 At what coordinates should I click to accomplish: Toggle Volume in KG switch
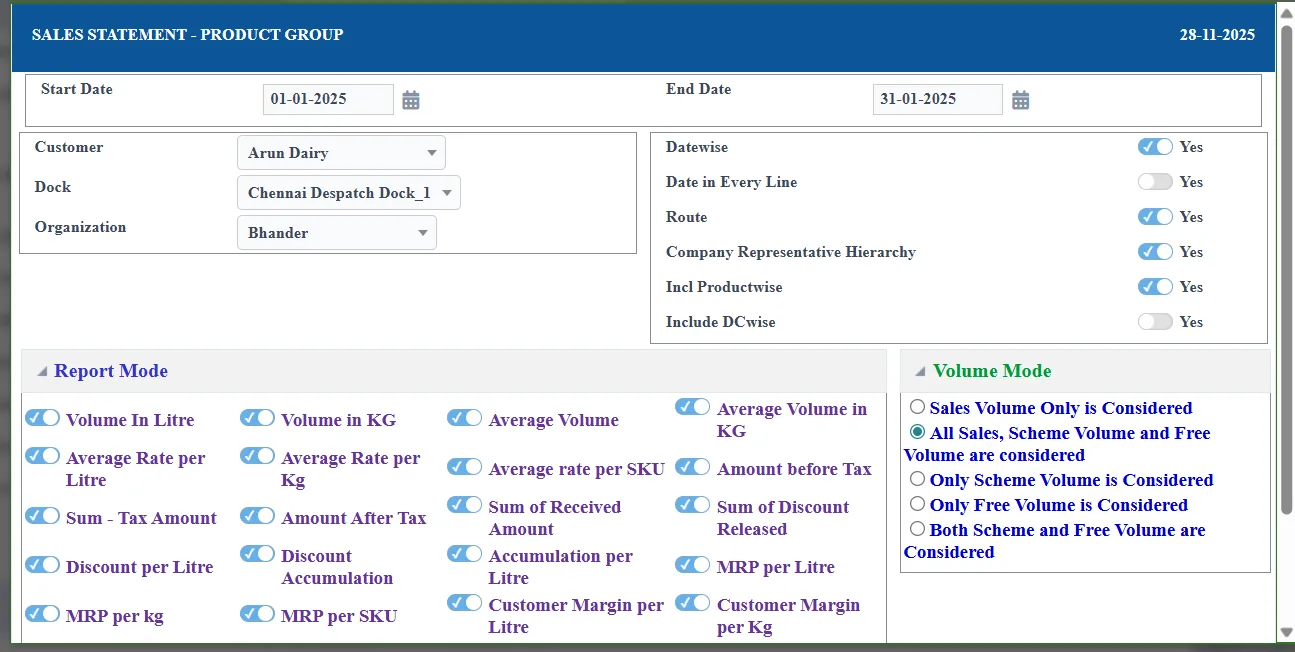[x=258, y=418]
